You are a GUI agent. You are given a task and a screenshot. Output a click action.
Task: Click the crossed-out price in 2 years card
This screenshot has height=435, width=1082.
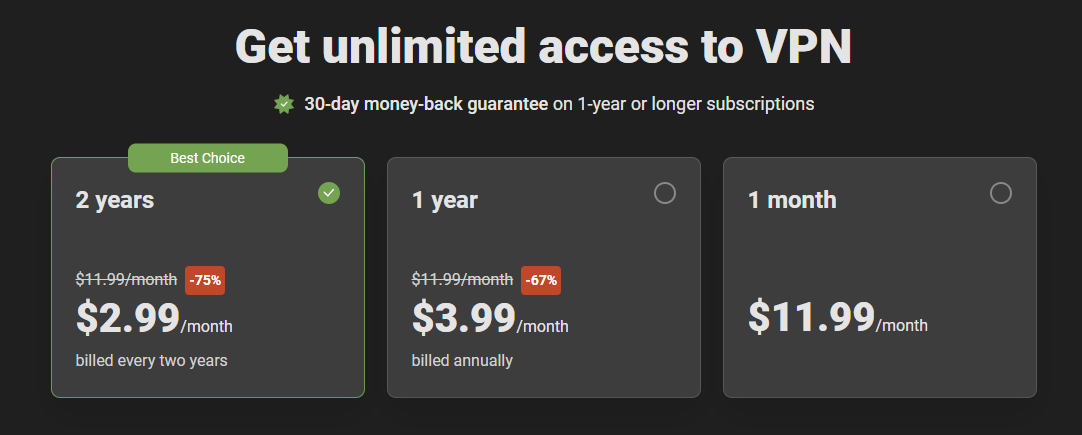(x=126, y=280)
